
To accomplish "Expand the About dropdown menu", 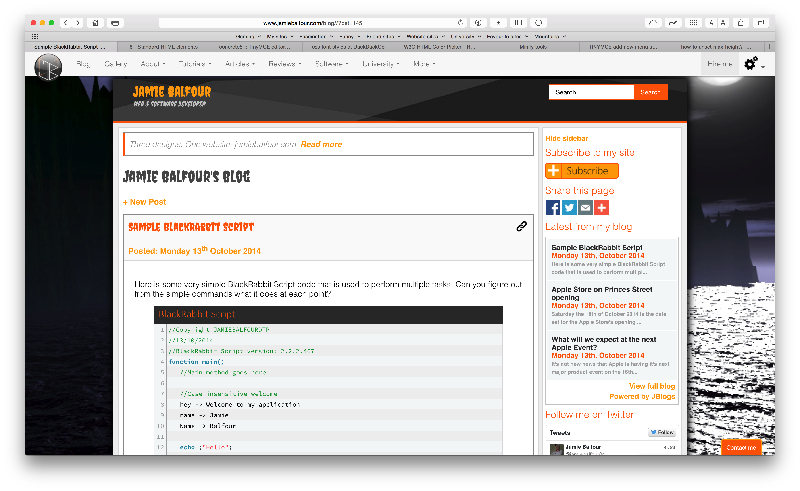I will click(x=149, y=64).
